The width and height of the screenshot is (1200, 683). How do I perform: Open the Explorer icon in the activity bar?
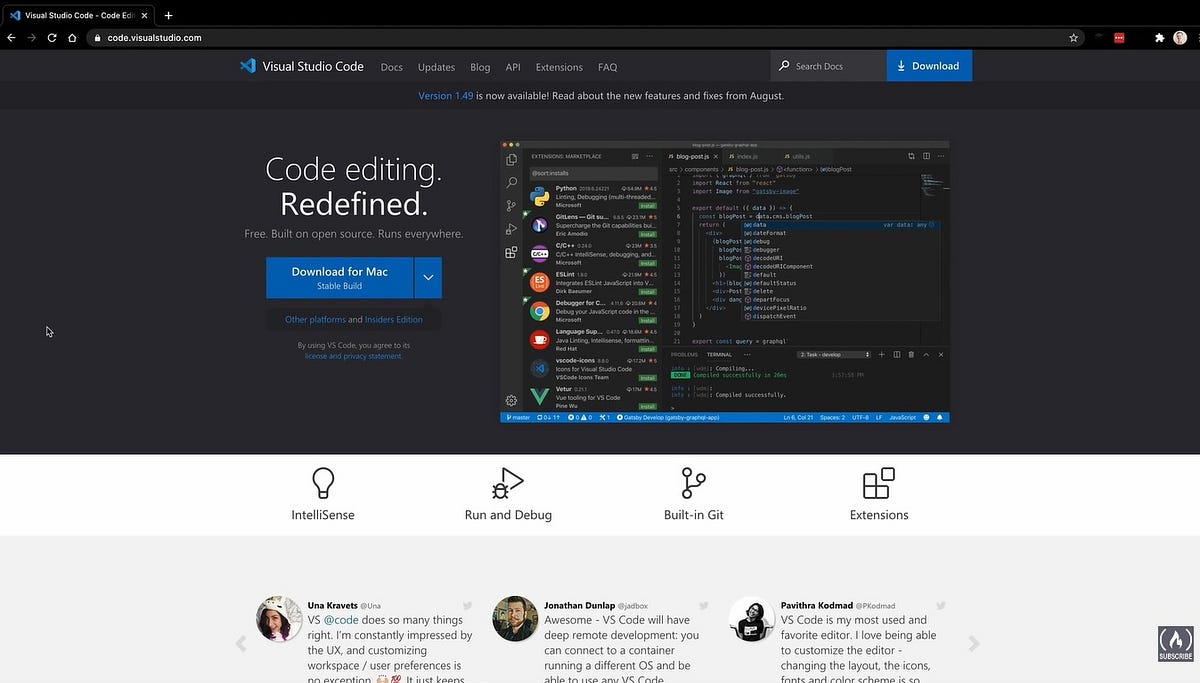click(510, 160)
